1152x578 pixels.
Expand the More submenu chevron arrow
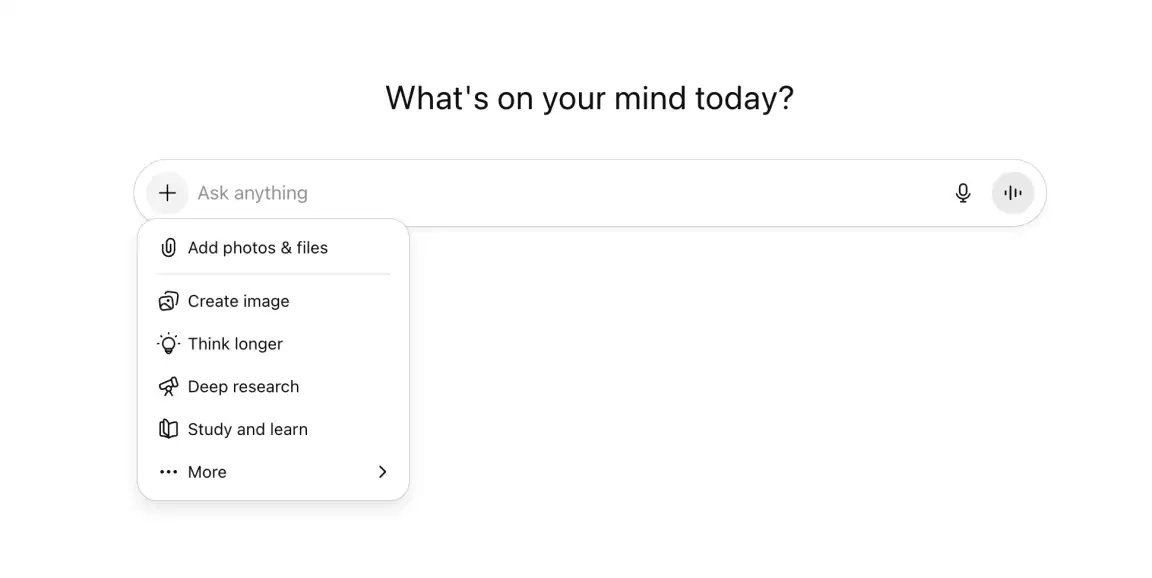coord(382,472)
